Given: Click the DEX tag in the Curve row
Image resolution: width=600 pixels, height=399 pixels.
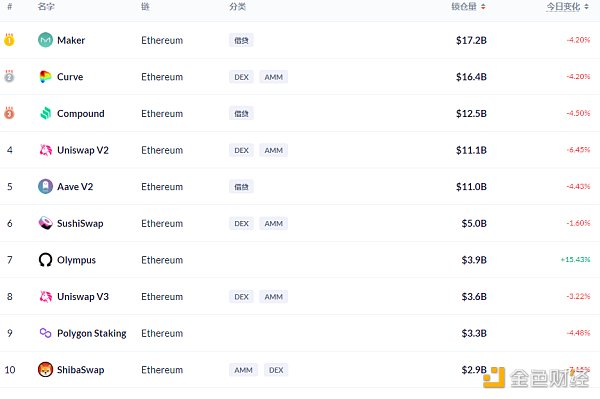Looking at the screenshot, I should pos(241,77).
